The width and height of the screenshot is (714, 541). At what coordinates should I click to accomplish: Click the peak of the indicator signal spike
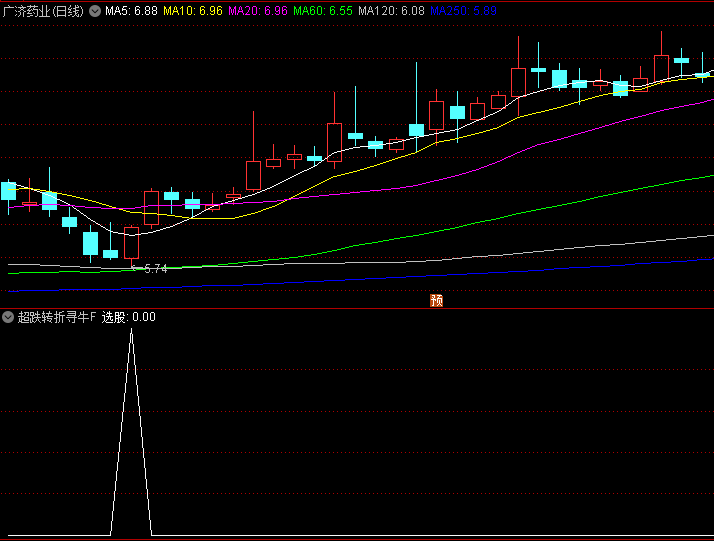tap(131, 330)
